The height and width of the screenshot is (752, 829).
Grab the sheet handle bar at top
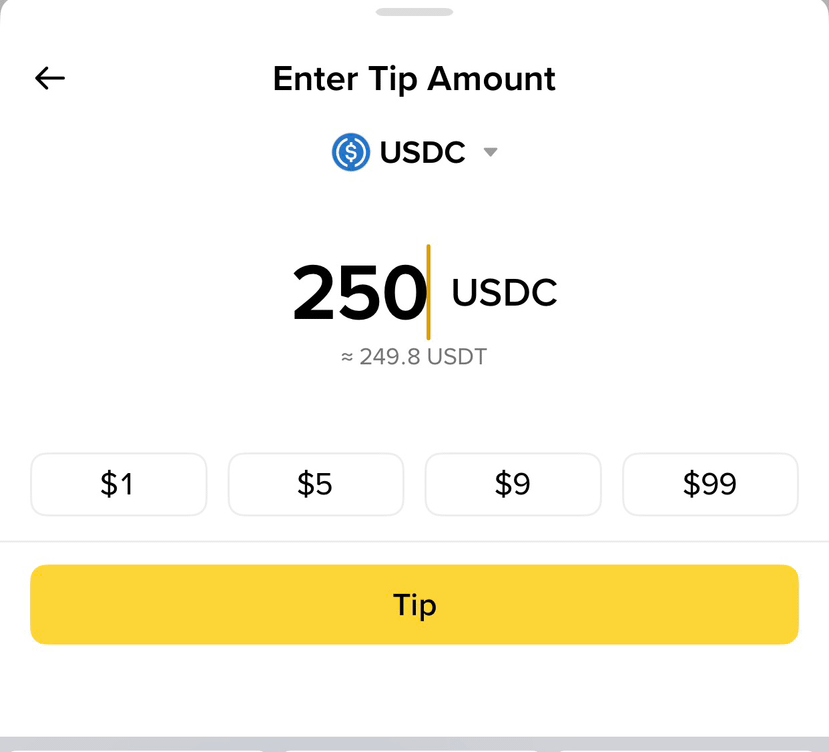414,12
